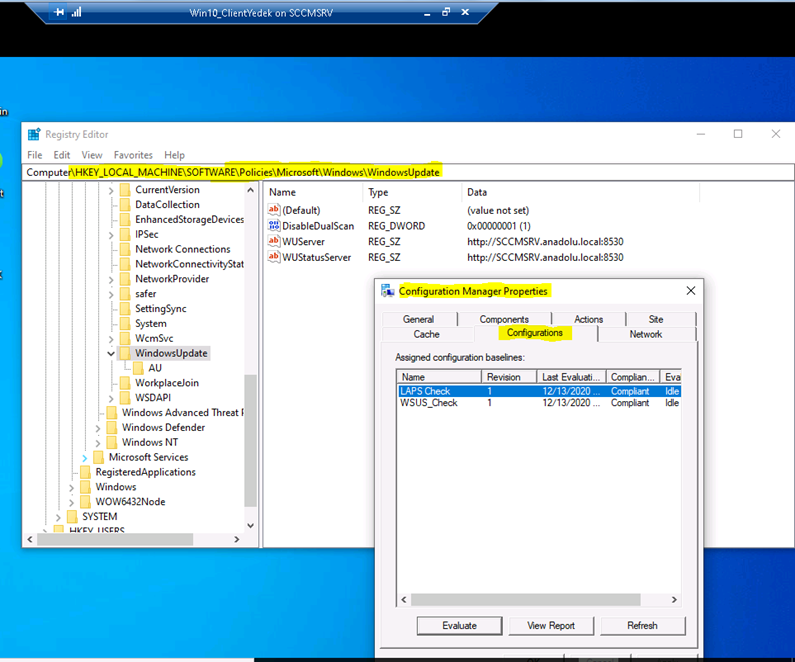The height and width of the screenshot is (662, 795).
Task: Expand the Windows NT registry key
Action: click(98, 443)
